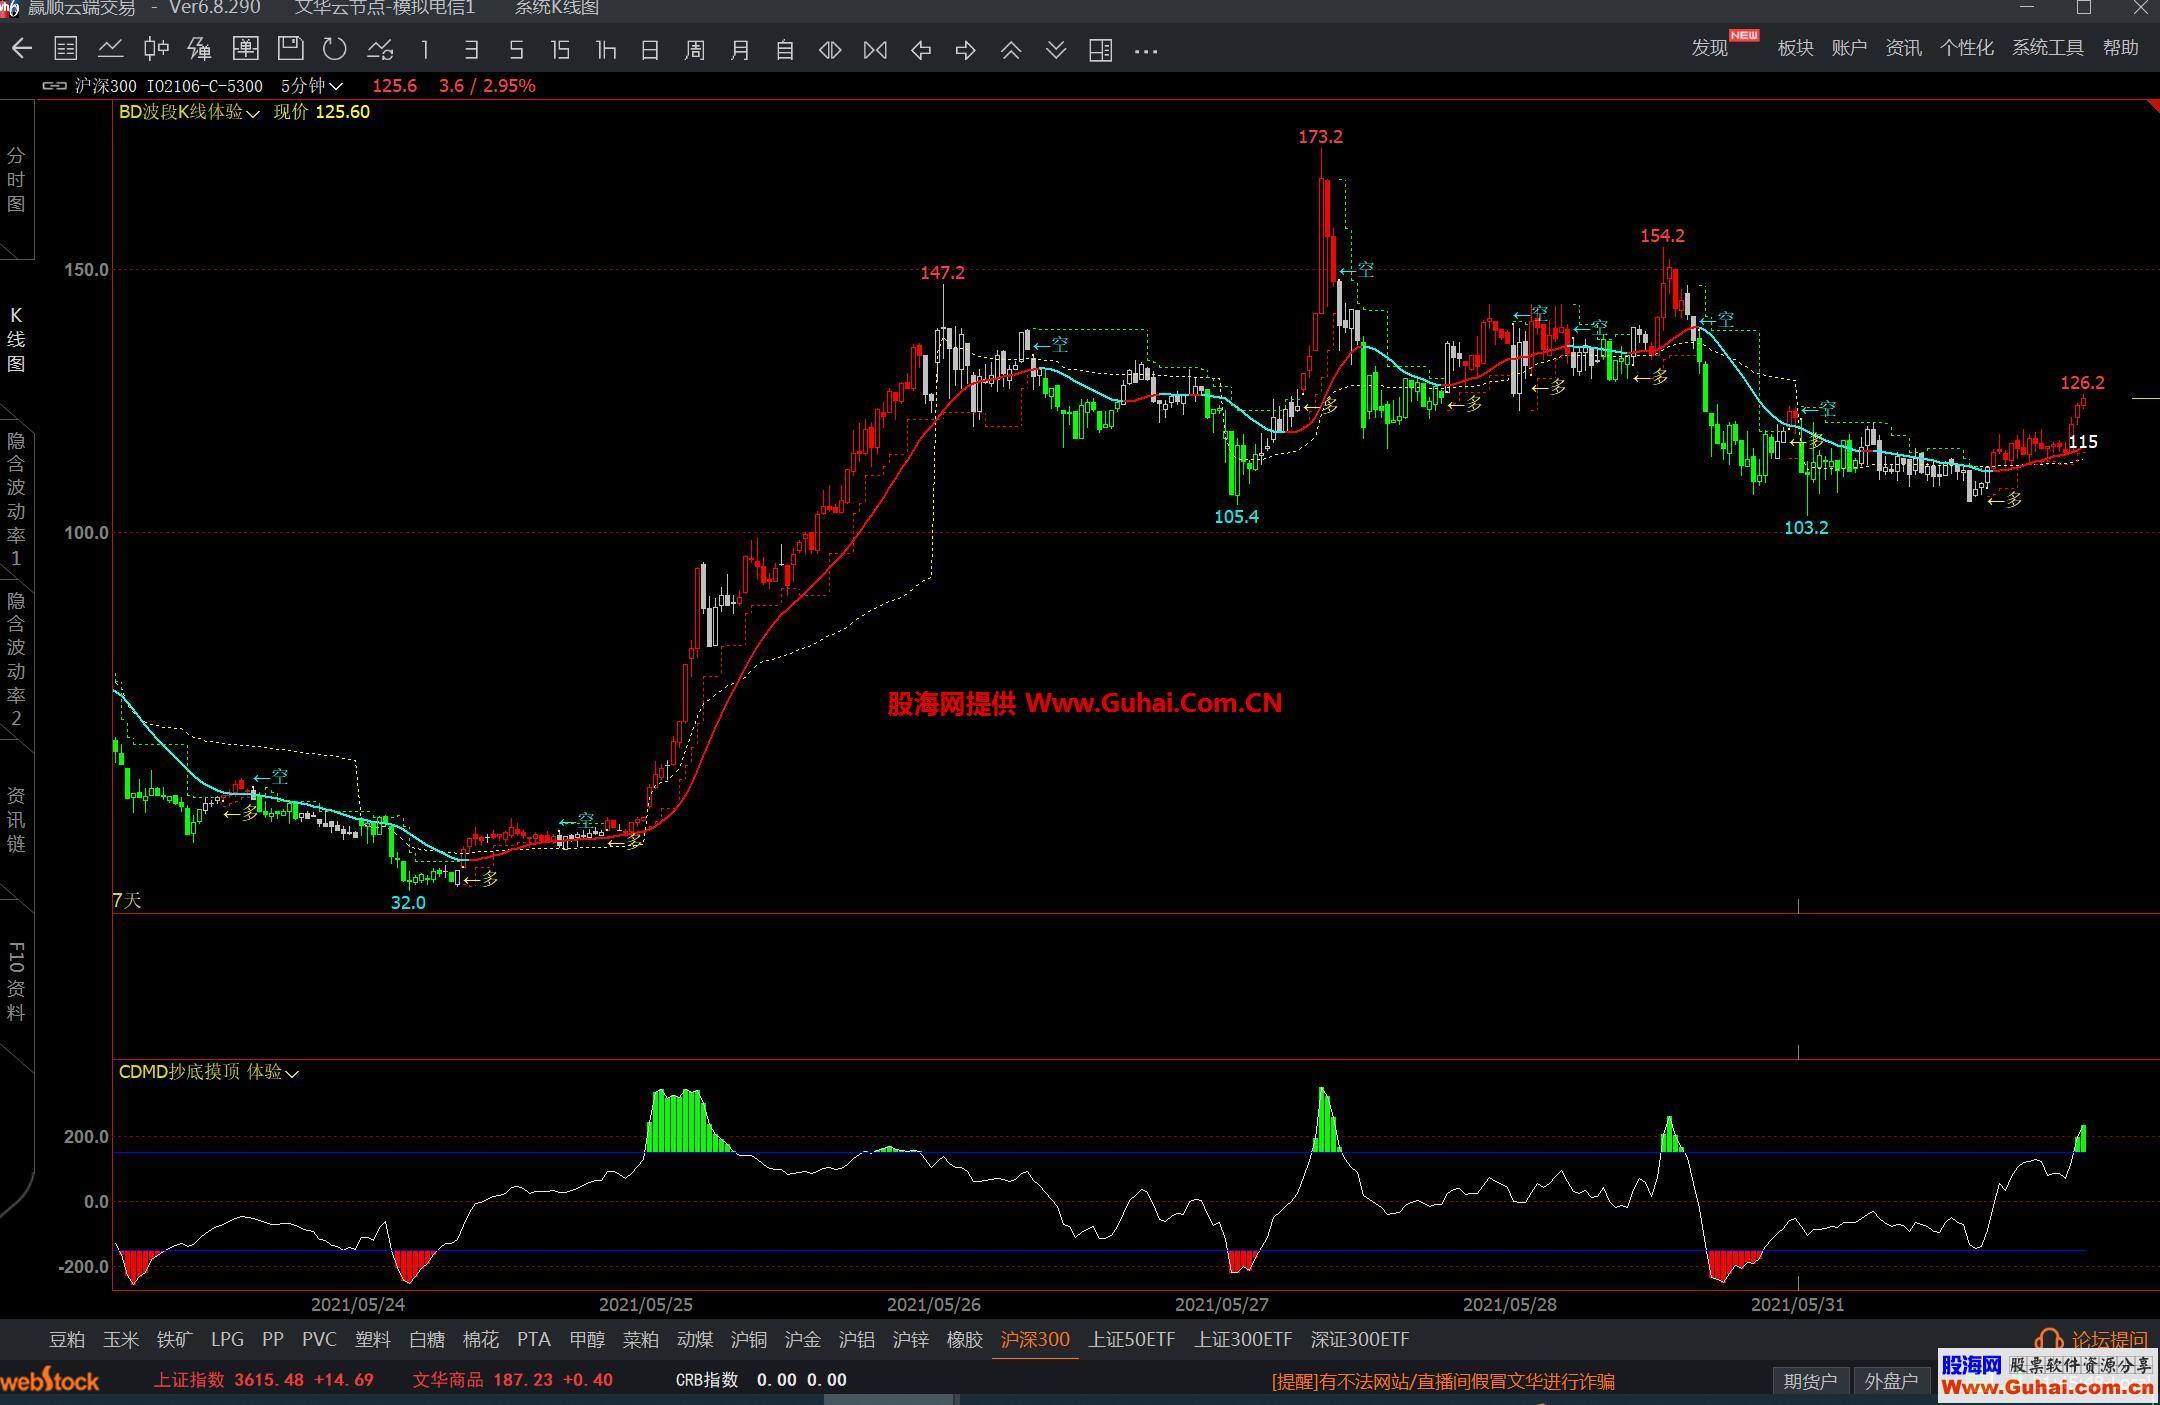This screenshot has width=2160, height=1405.
Task: Click the refresh circular arrow icon
Action: pos(335,49)
